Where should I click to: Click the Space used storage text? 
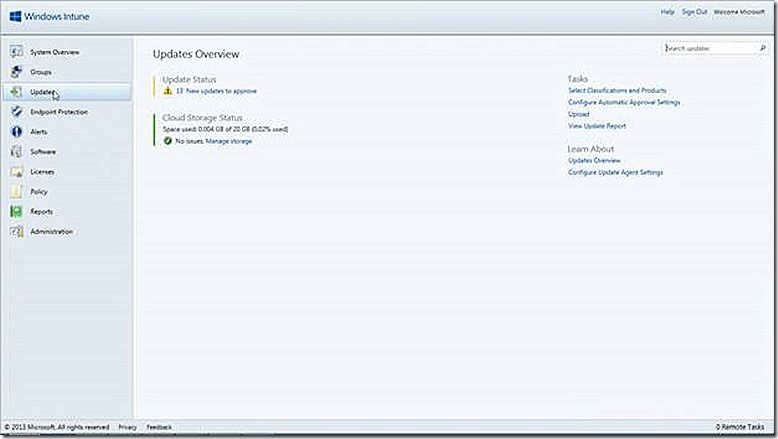click(x=225, y=129)
